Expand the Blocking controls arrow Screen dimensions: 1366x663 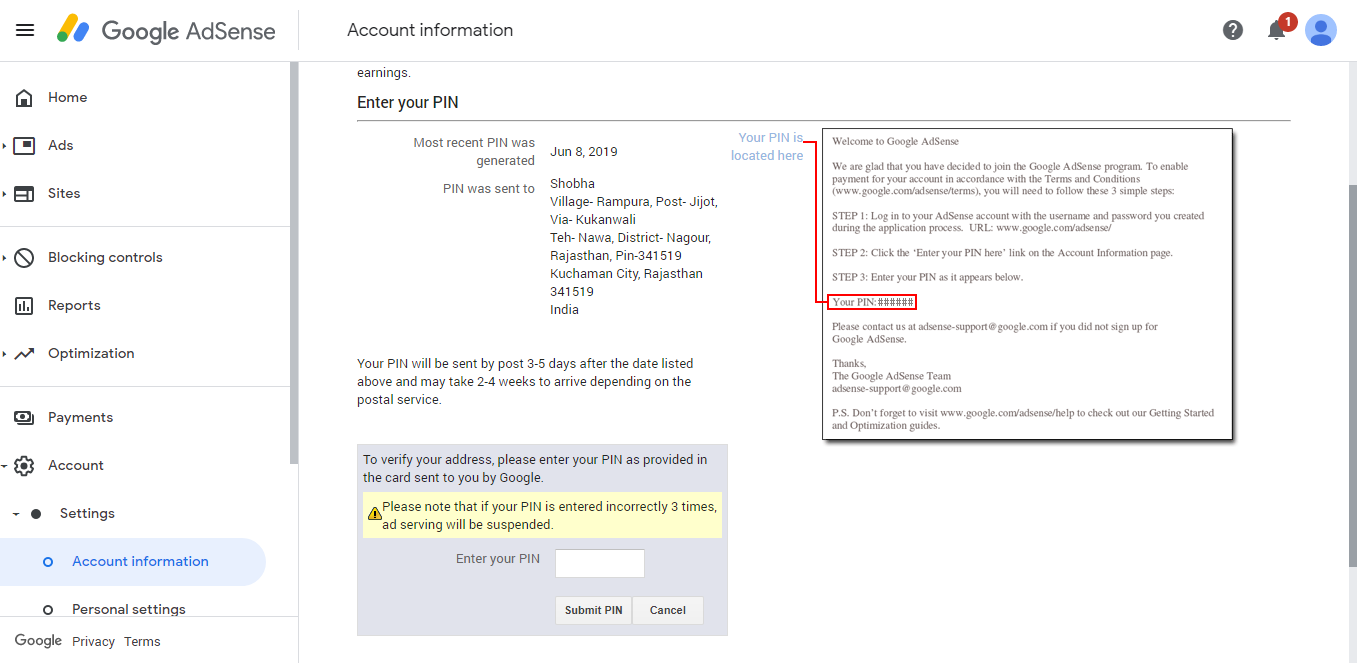pos(4,257)
